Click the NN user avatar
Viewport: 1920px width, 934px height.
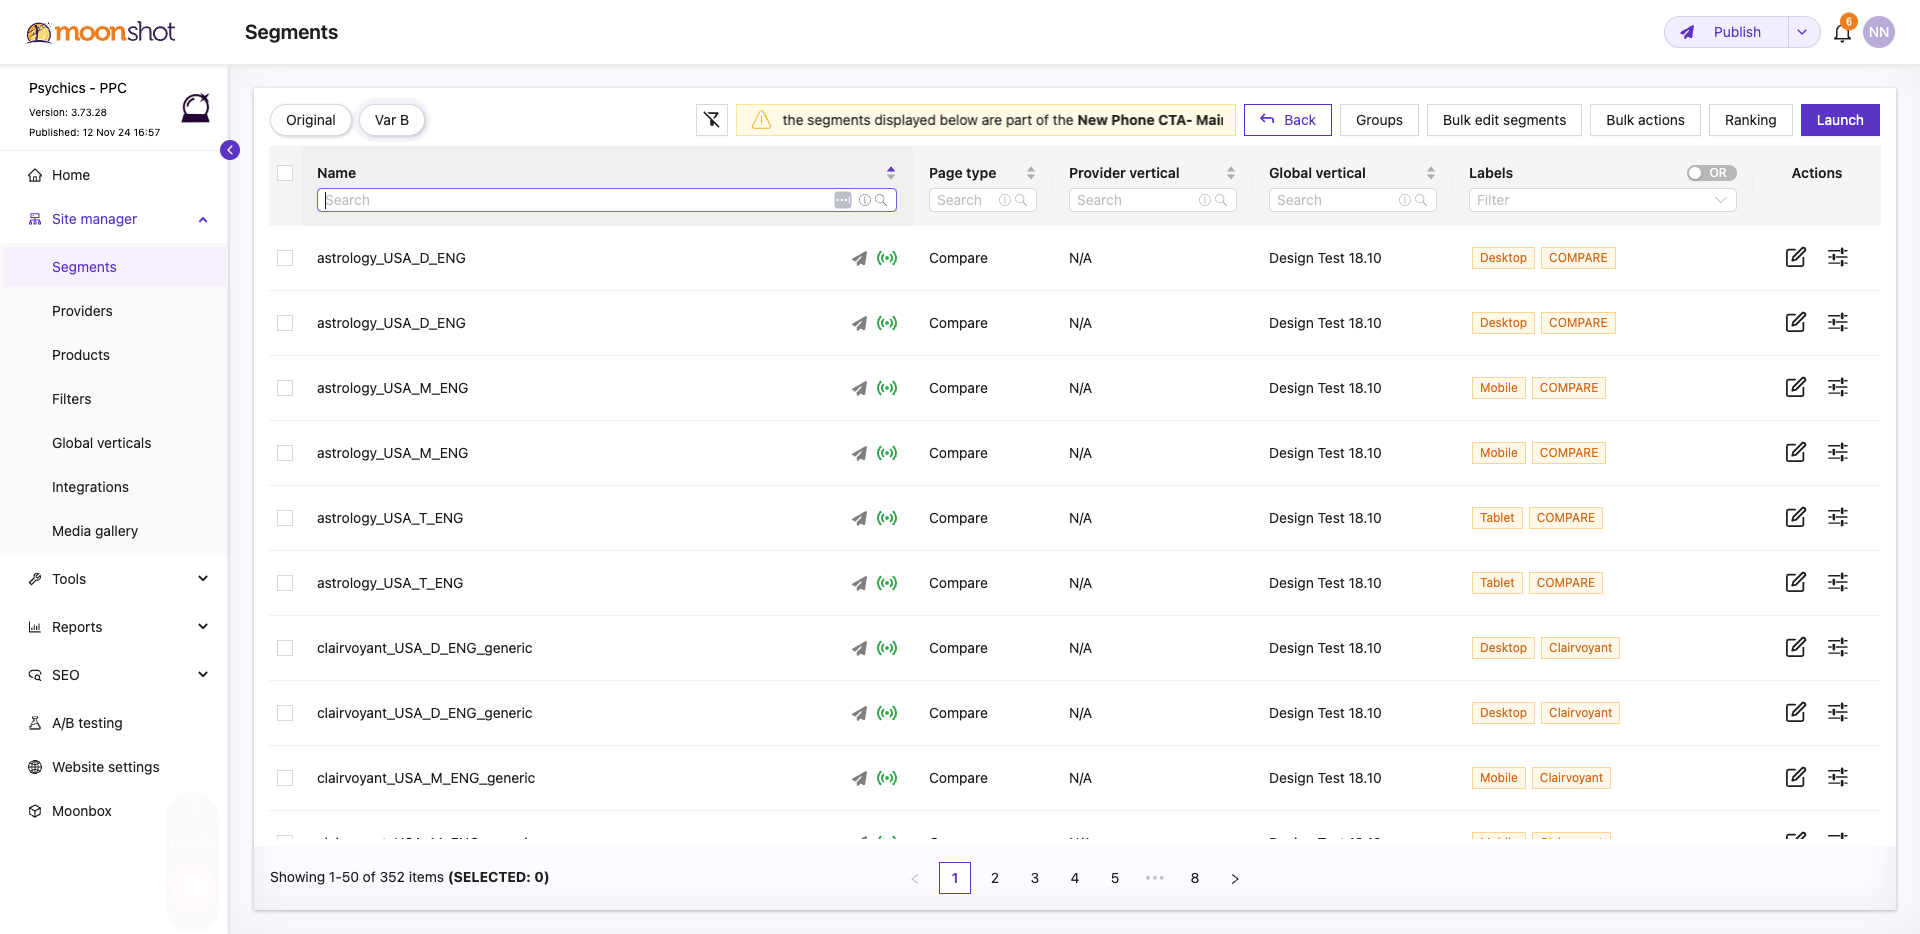coord(1879,32)
